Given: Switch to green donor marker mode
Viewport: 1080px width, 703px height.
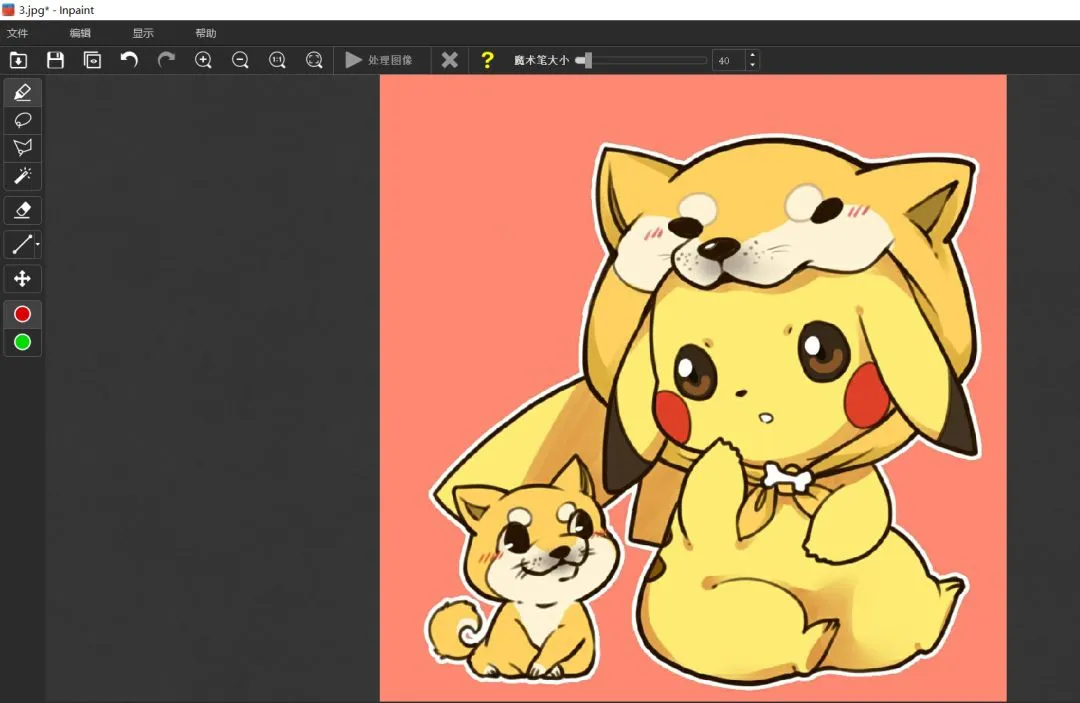Looking at the screenshot, I should (22, 342).
